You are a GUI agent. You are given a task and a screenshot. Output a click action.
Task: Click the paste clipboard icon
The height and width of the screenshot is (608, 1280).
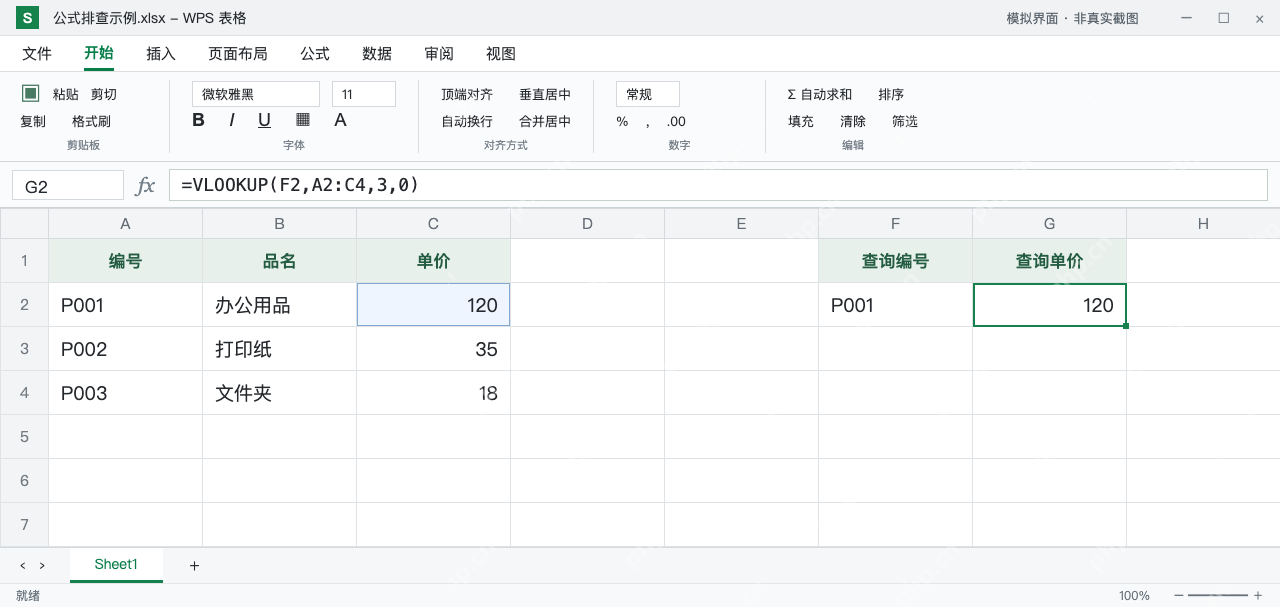tap(31, 93)
